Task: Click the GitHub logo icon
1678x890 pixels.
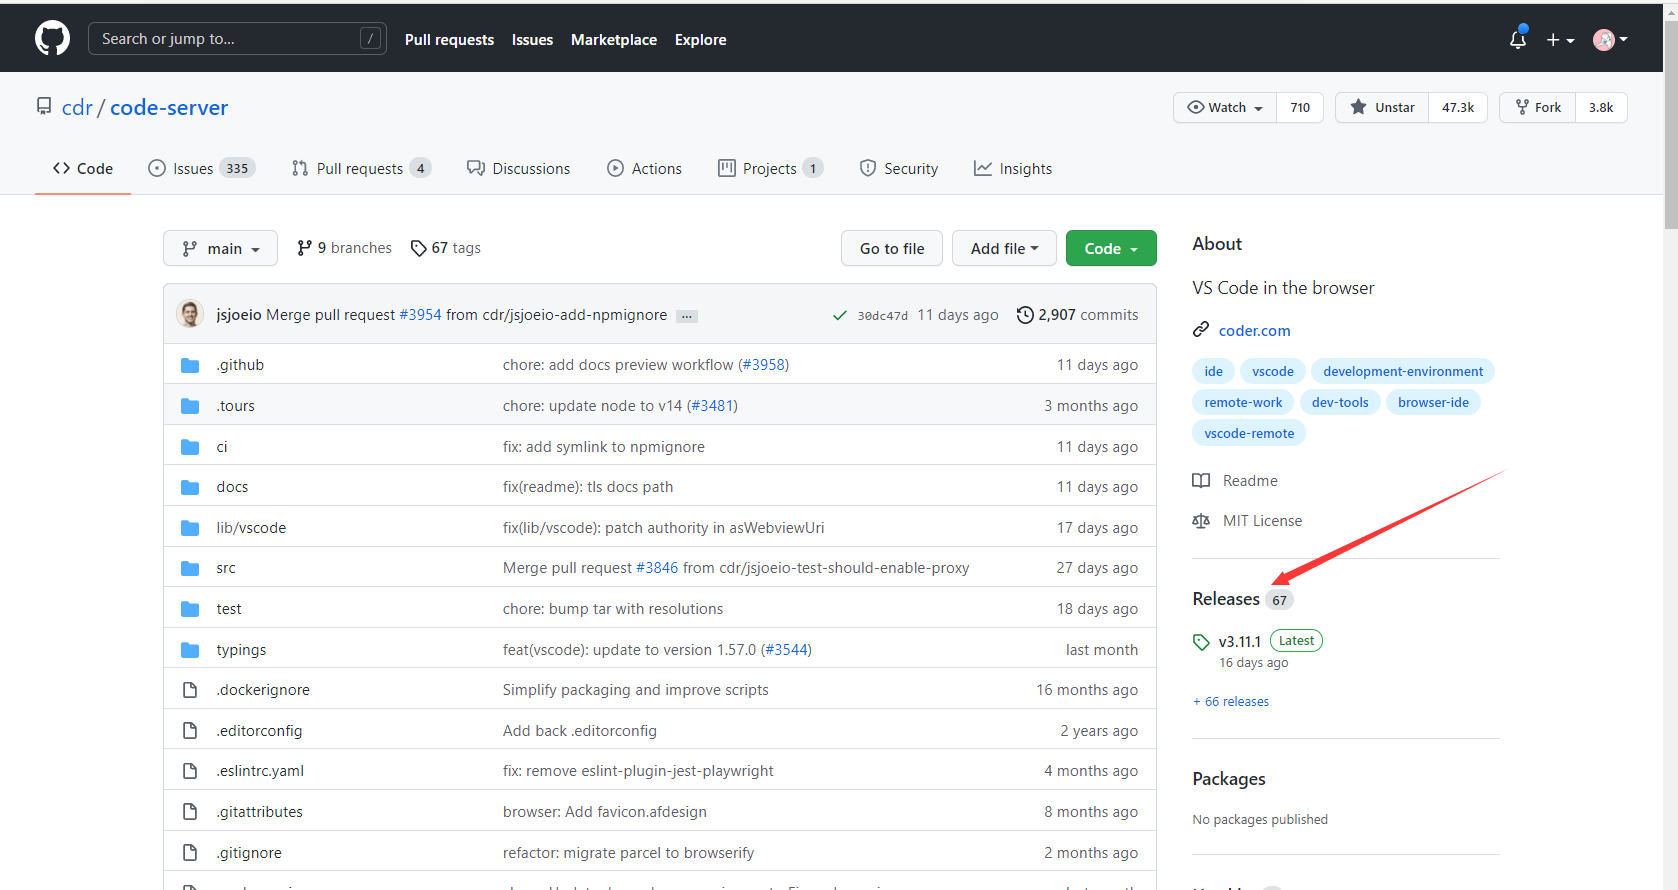Action: (x=52, y=39)
